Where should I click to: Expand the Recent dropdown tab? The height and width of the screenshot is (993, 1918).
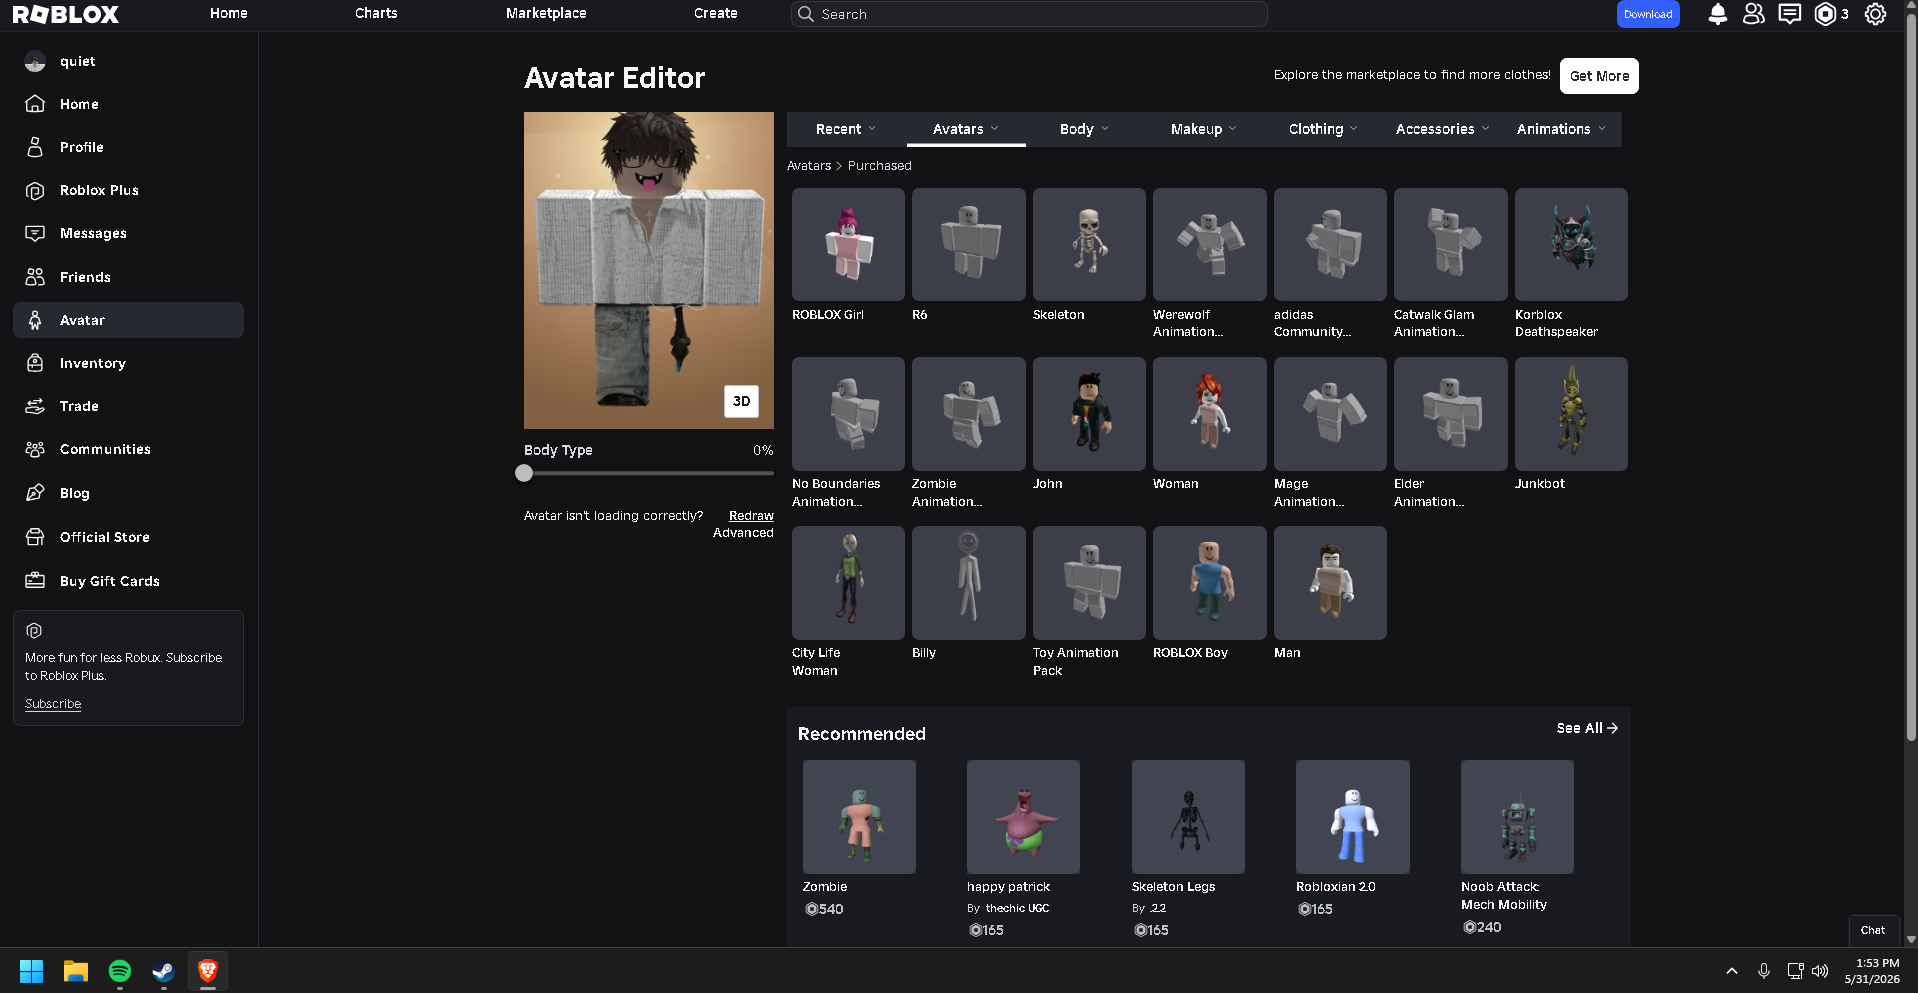point(846,129)
